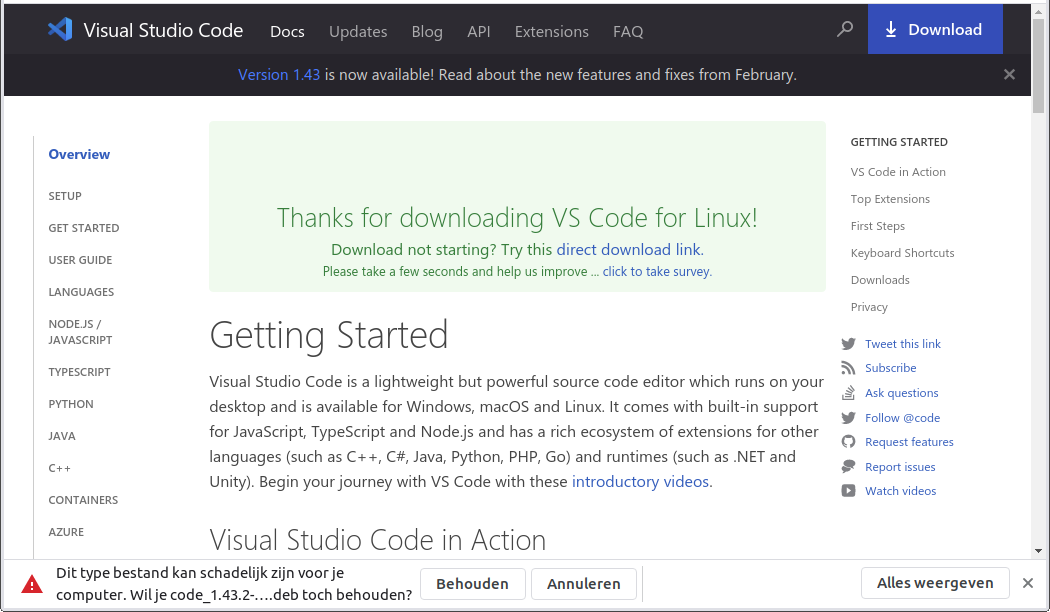Click the Visual Studio Code logo icon
Screen dimensions: 1050x612
pyautogui.click(x=60, y=29)
